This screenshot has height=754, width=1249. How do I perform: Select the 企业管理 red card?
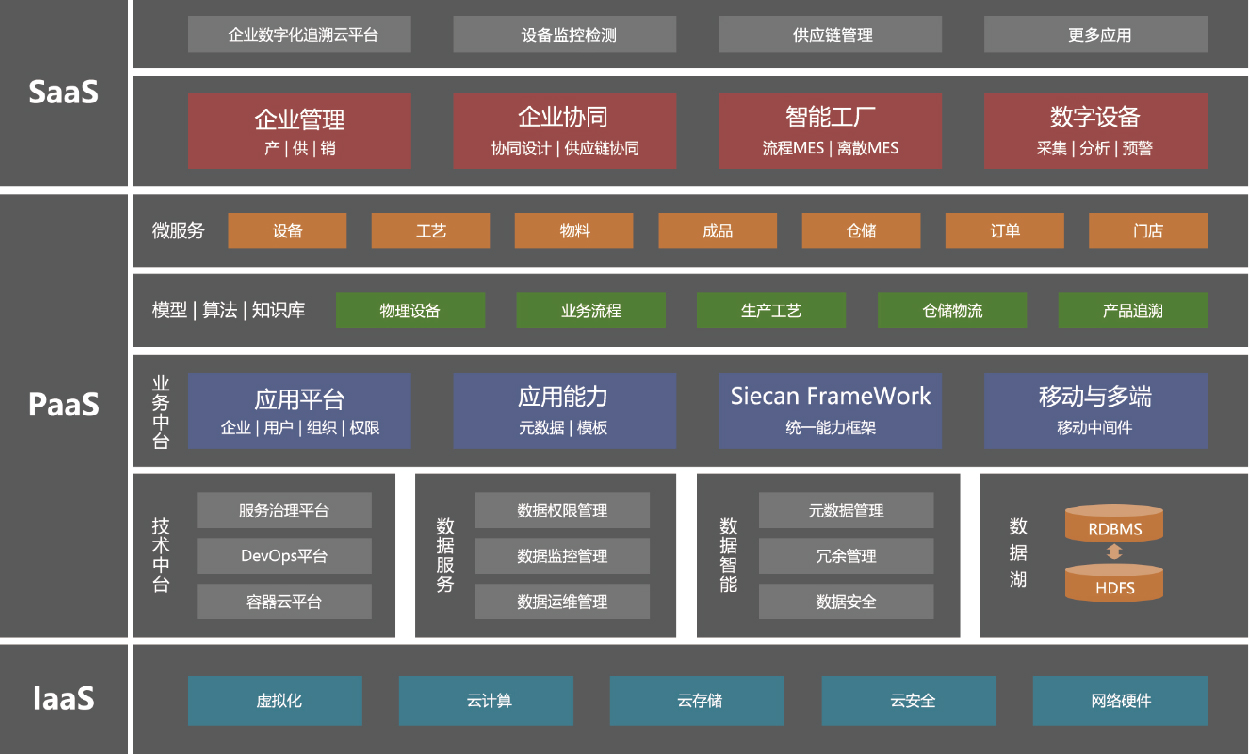pyautogui.click(x=299, y=131)
